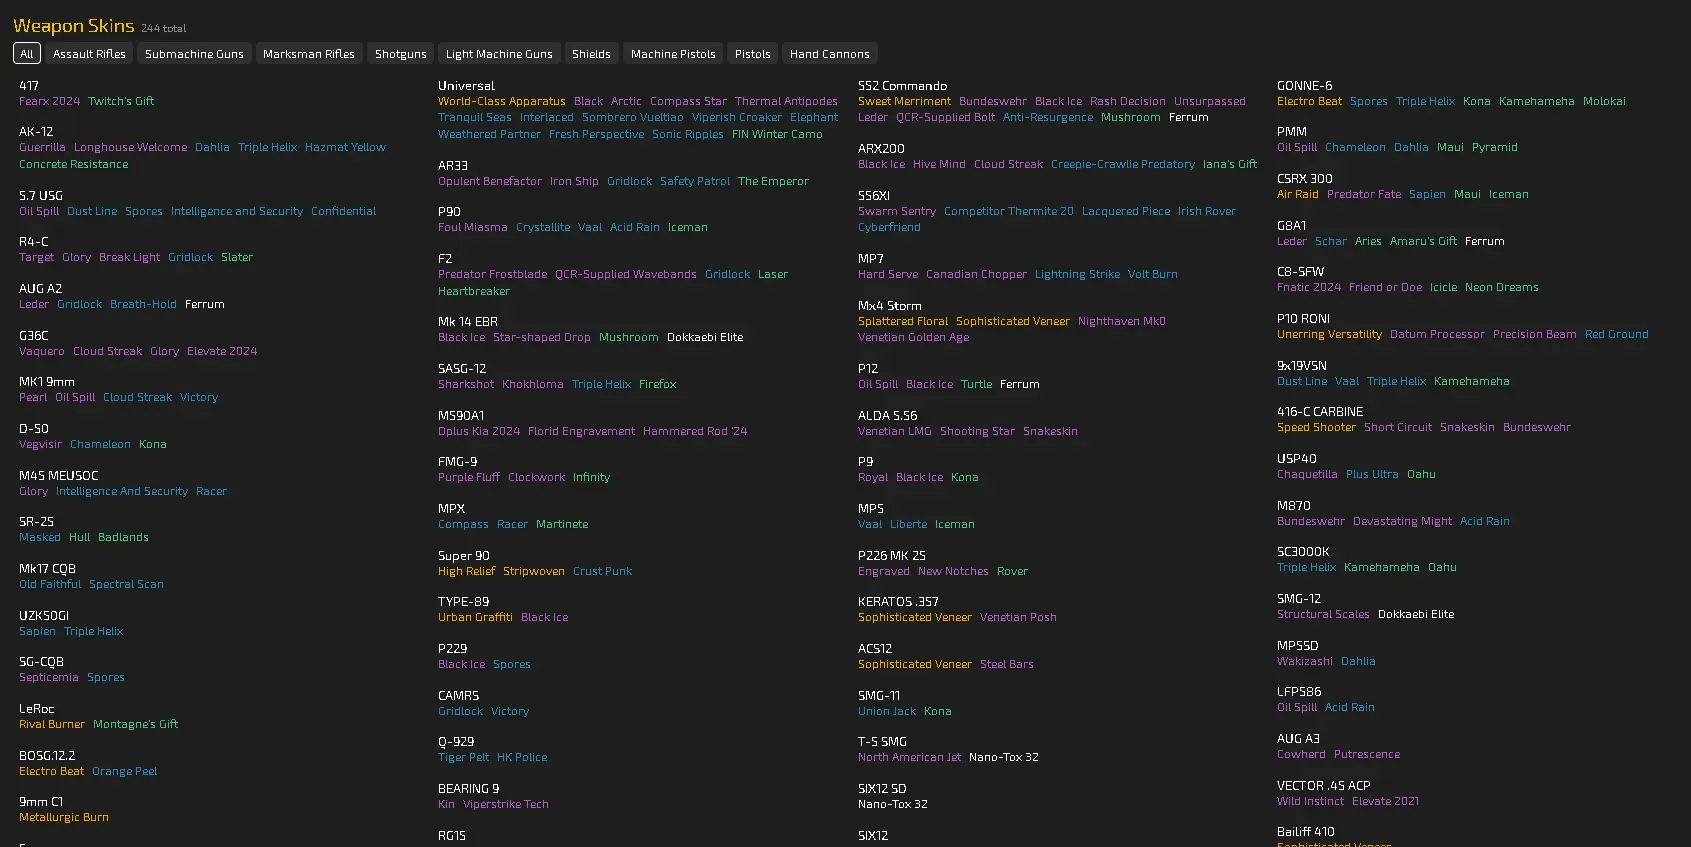This screenshot has width=1691, height=847.
Task: Select GONNE-6 Electro Beat skin
Action: 1309,101
